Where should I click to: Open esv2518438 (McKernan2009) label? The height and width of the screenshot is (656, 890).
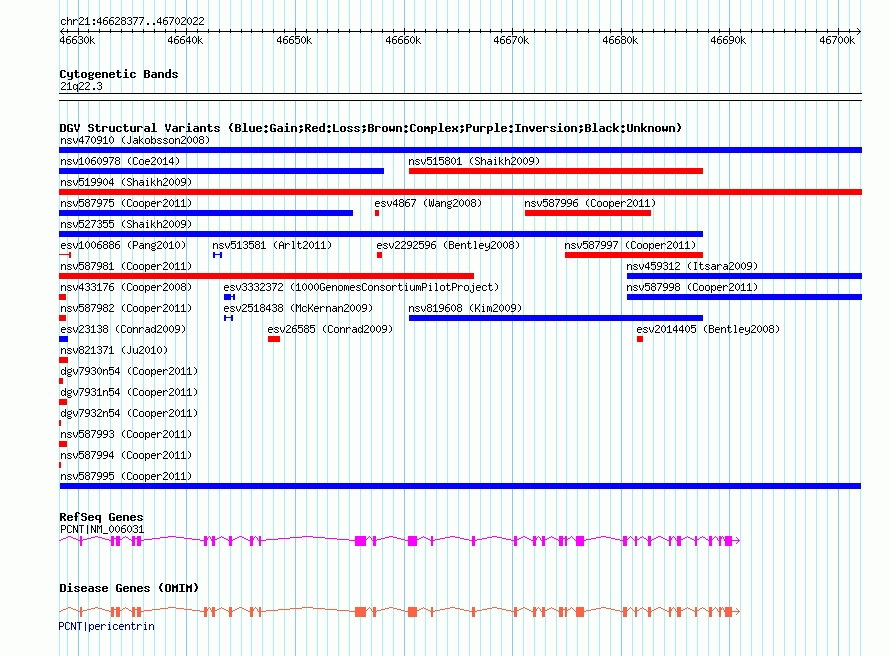coord(298,308)
